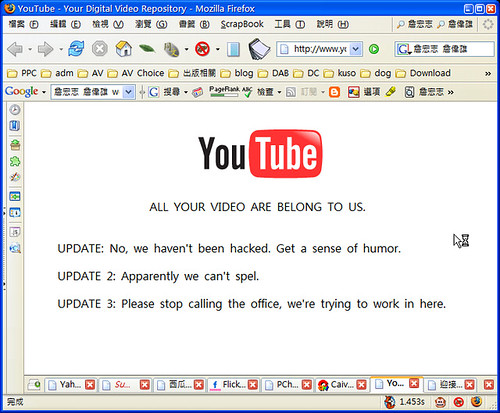Click the green basket downloads icon in the sidebar
This screenshot has width=500, height=413.
point(15,145)
